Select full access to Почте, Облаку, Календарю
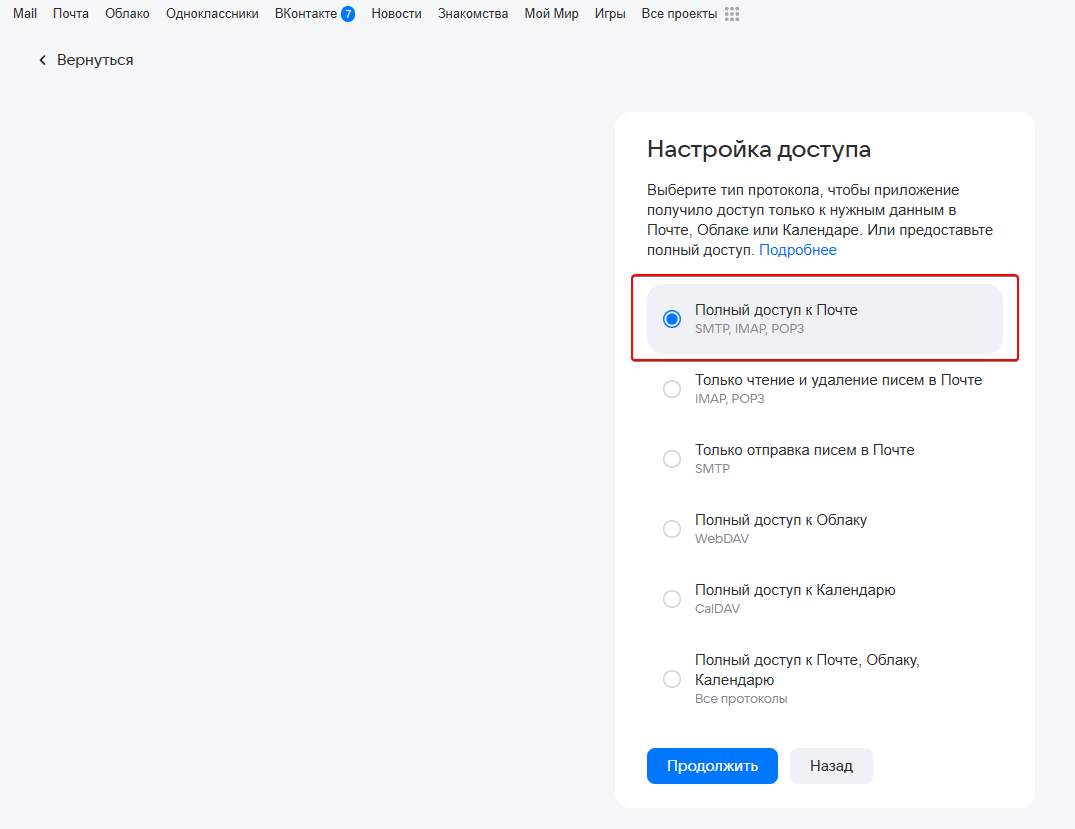 pyautogui.click(x=672, y=679)
